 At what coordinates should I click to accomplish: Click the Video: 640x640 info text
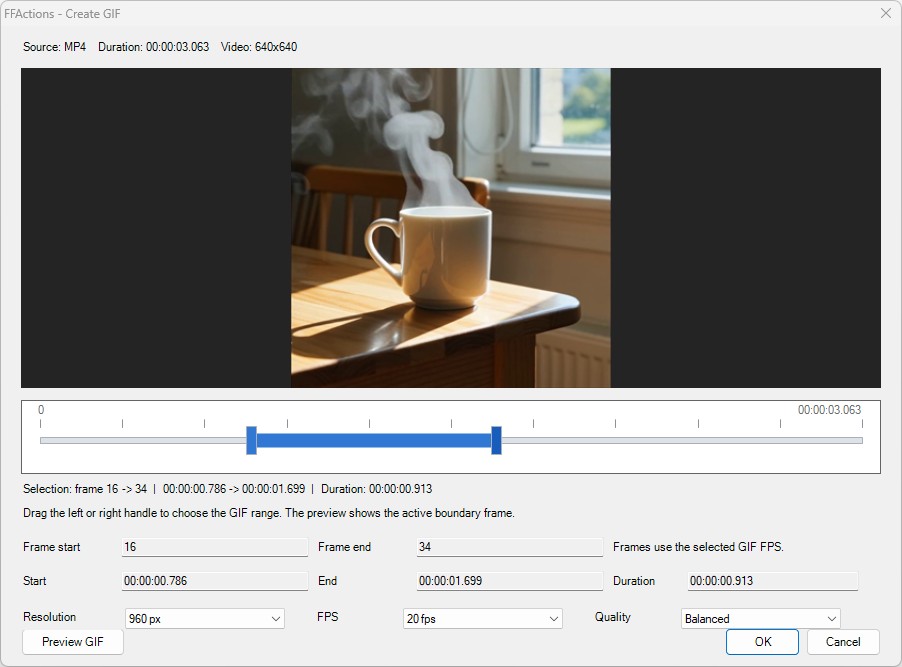pos(259,47)
